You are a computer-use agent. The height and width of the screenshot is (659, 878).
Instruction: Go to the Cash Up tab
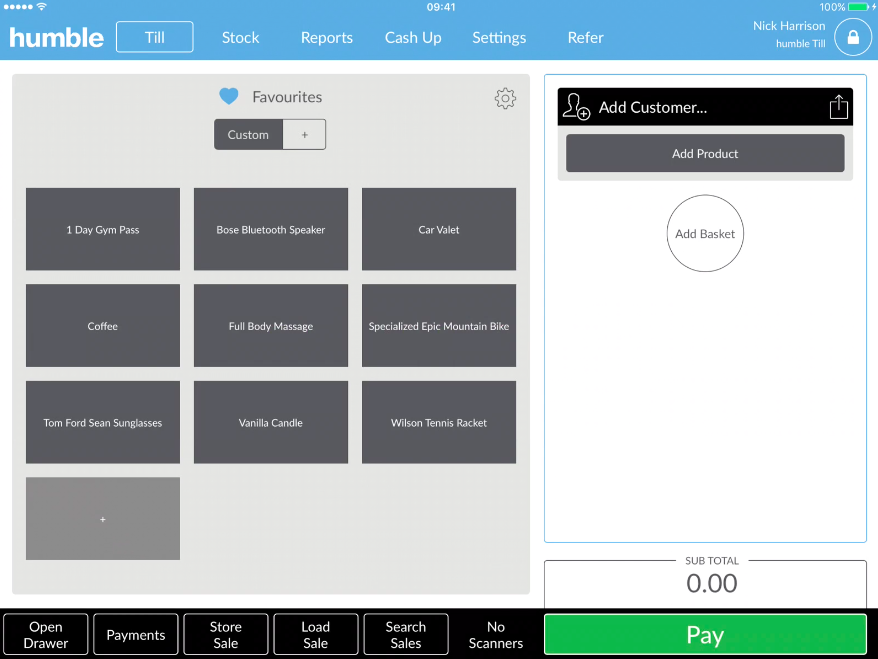[x=413, y=38]
